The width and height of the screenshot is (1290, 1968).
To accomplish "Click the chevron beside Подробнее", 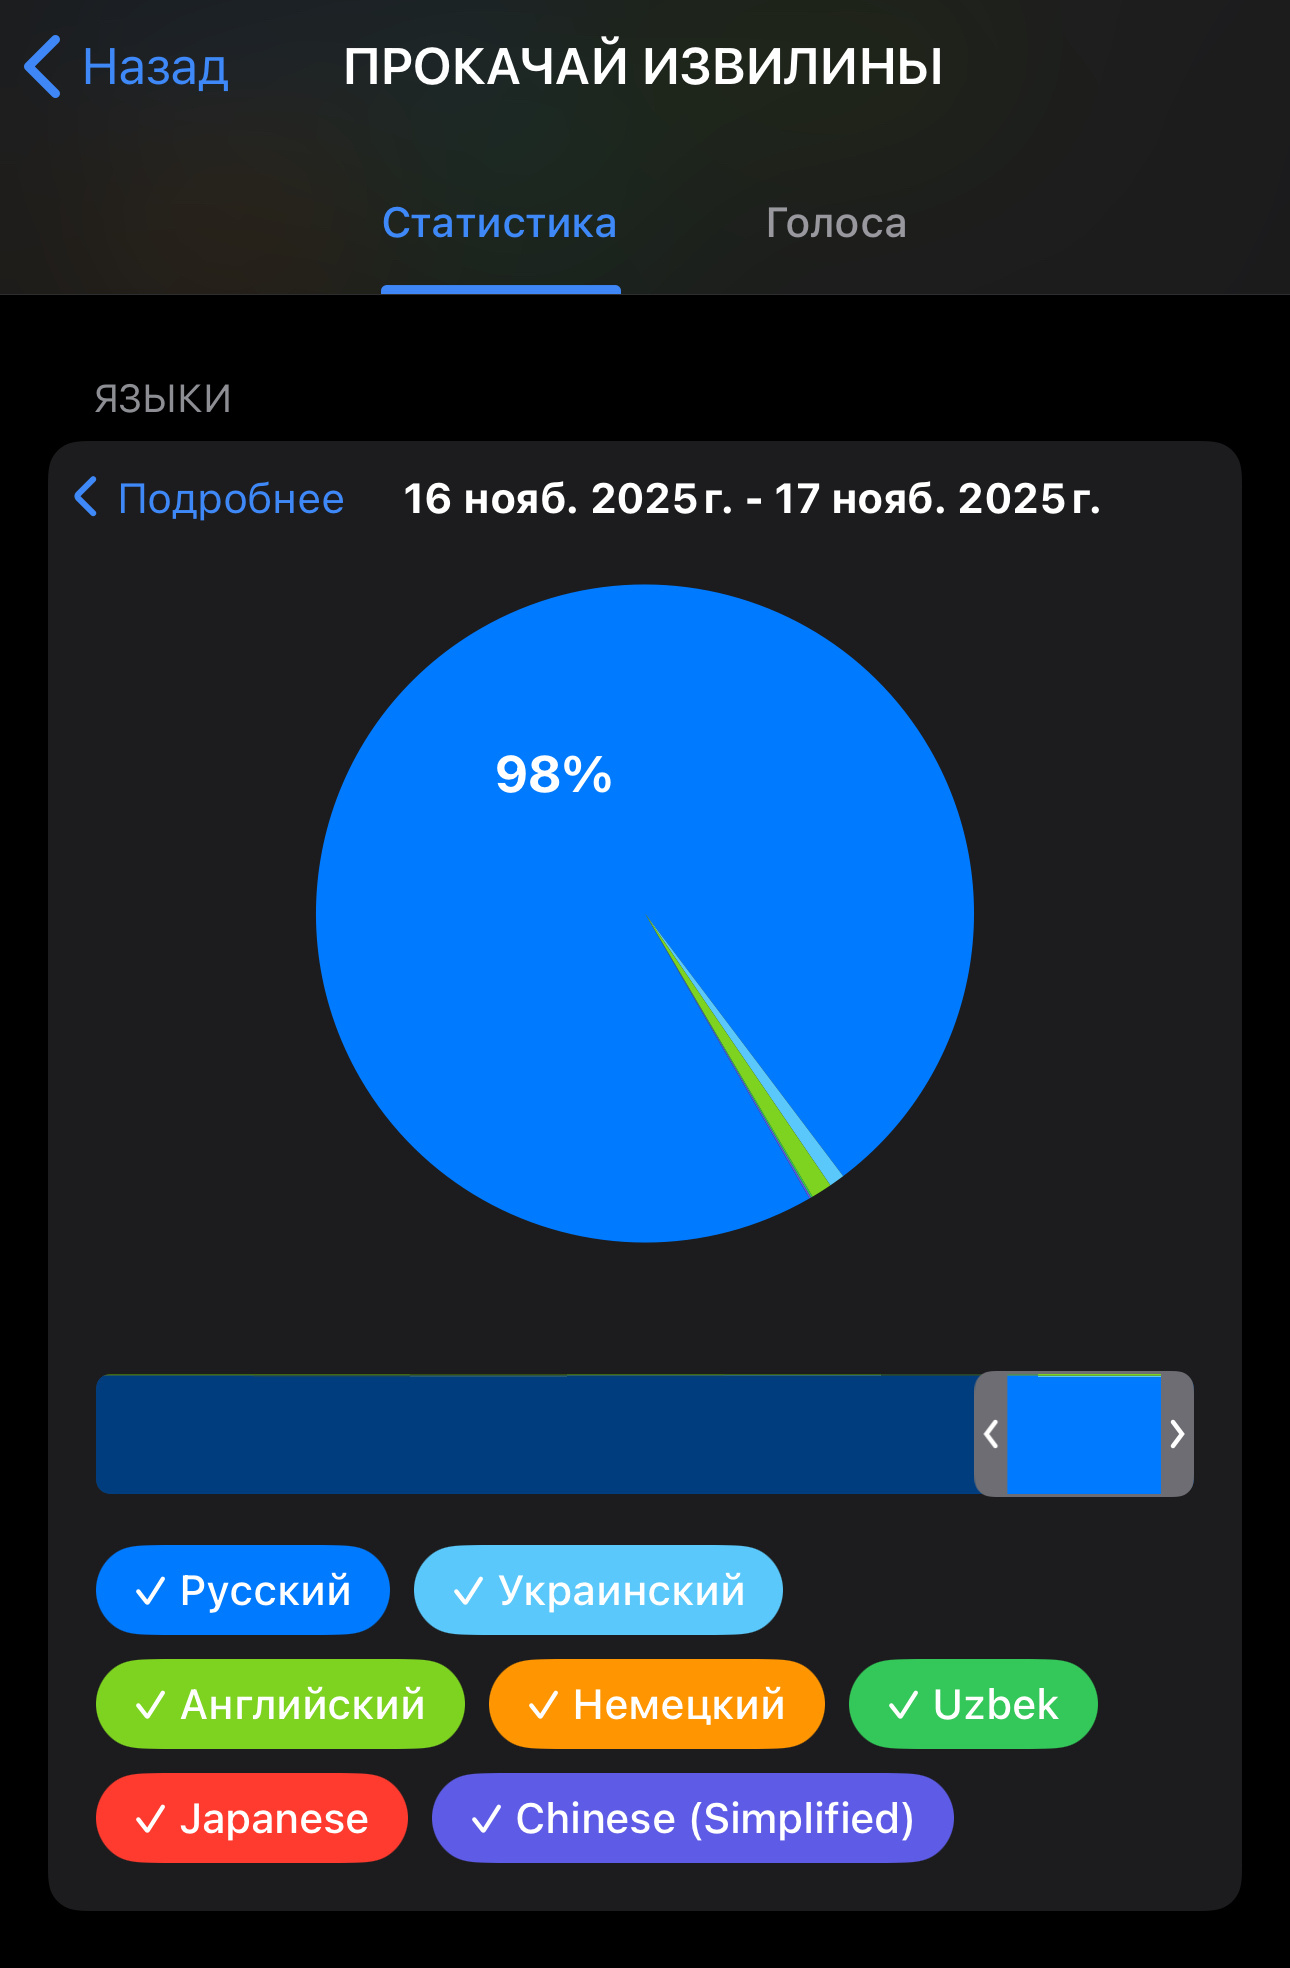I will (86, 497).
